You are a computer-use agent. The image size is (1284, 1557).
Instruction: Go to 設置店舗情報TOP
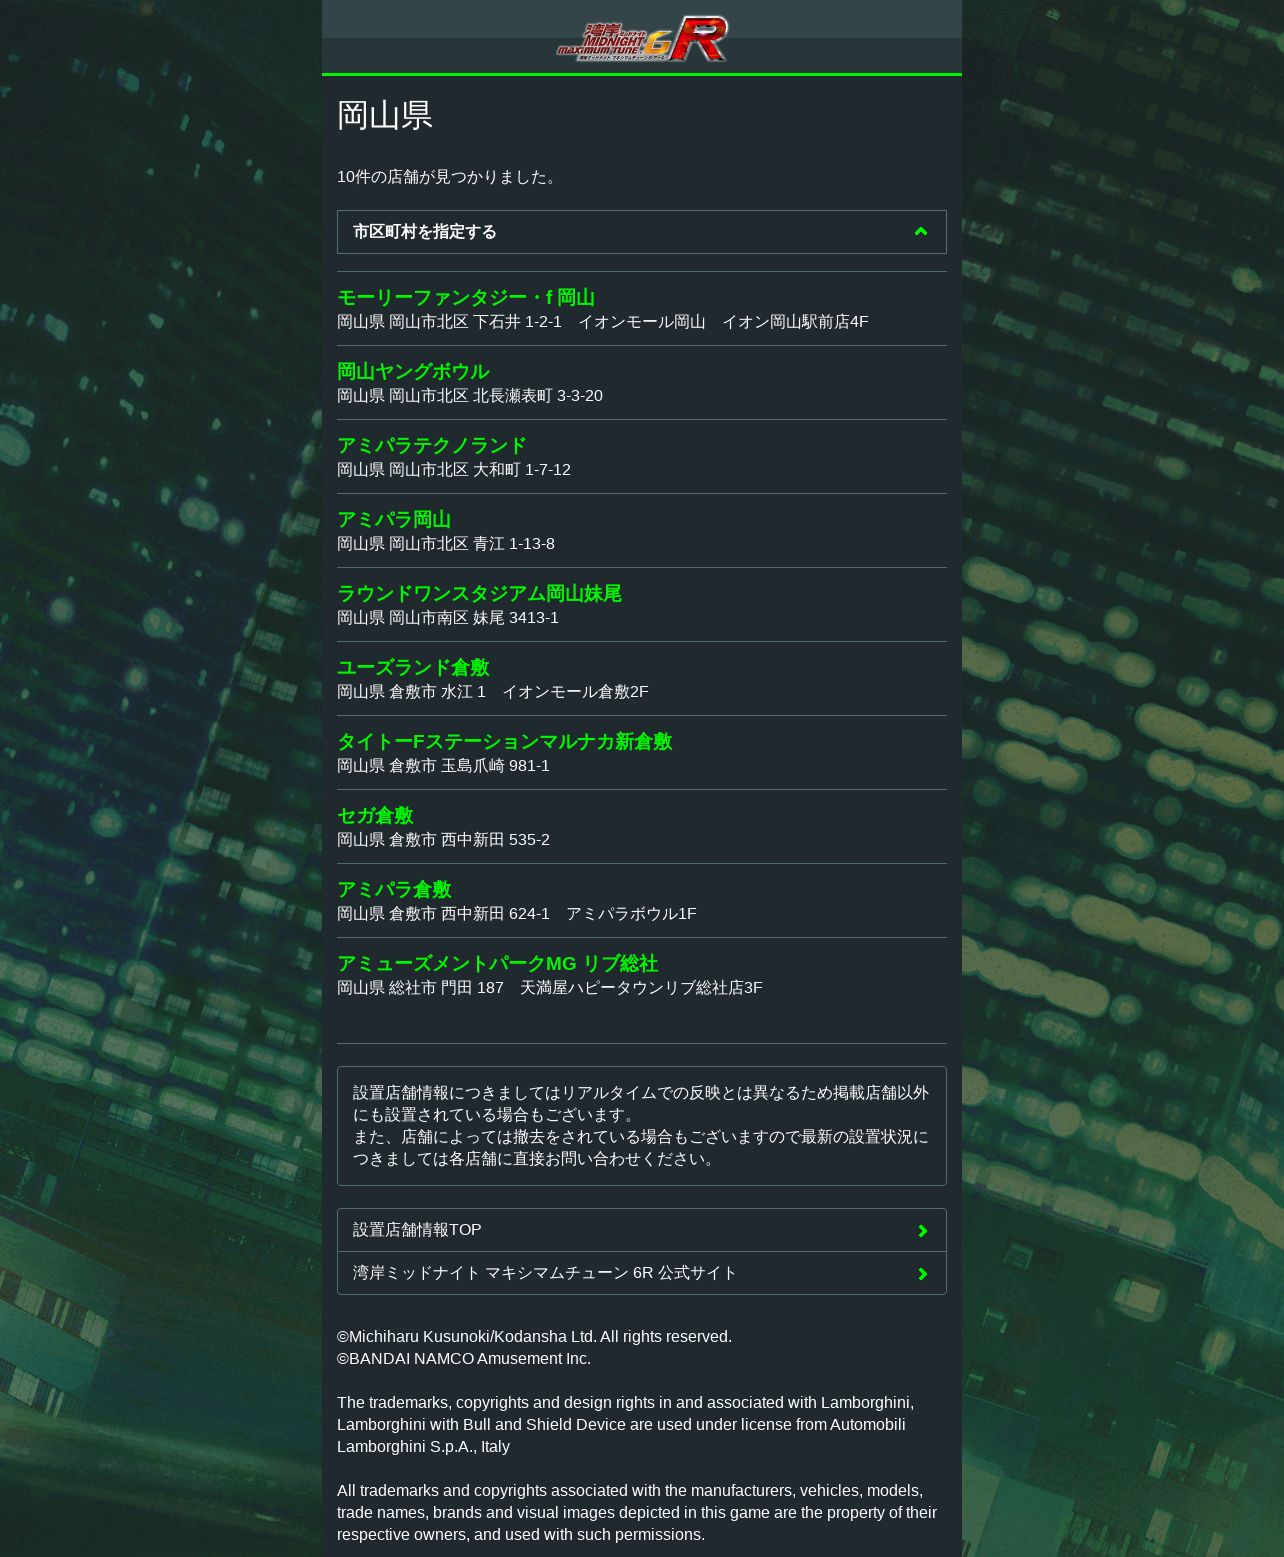pos(642,1230)
